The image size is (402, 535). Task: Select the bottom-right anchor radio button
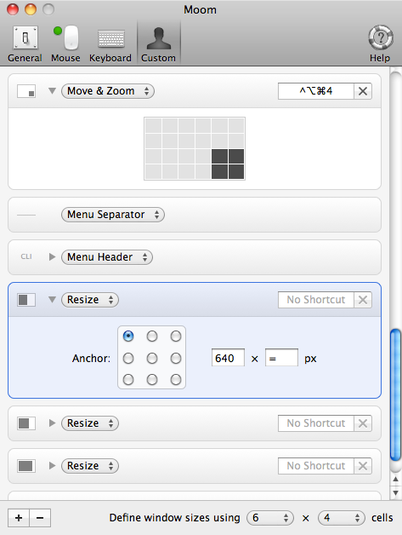point(176,379)
